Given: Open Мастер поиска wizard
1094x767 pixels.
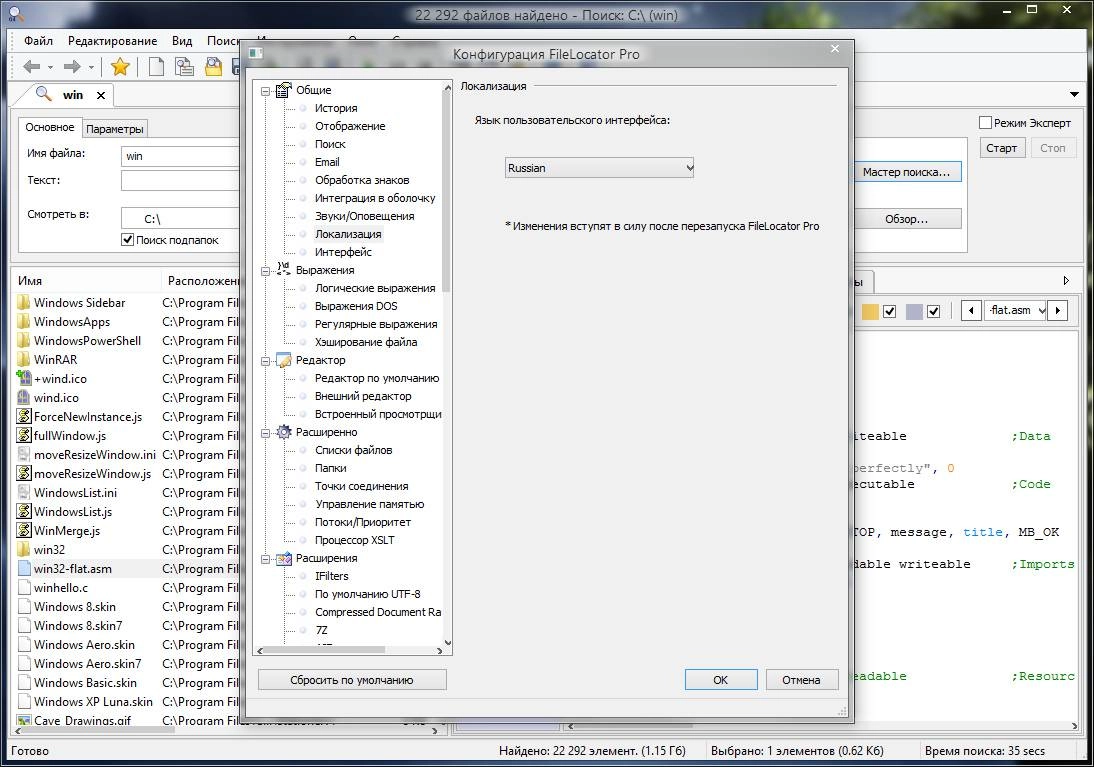Looking at the screenshot, I should pos(906,172).
